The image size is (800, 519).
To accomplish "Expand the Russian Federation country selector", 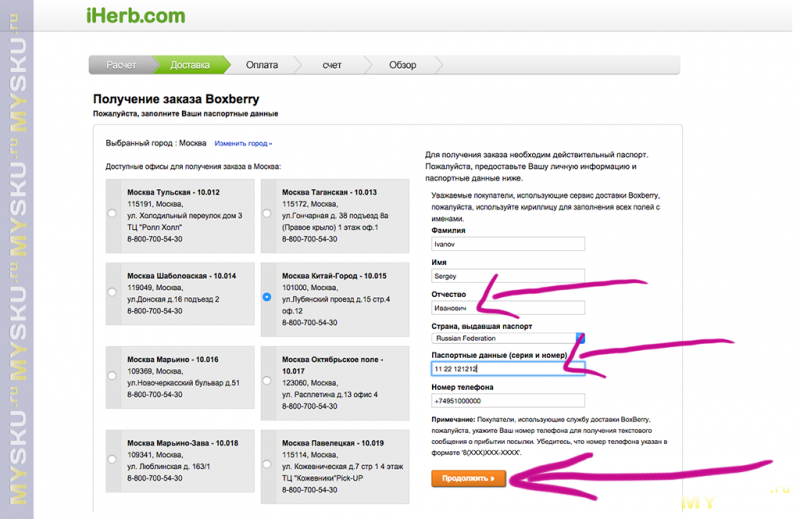I will pyautogui.click(x=508, y=338).
